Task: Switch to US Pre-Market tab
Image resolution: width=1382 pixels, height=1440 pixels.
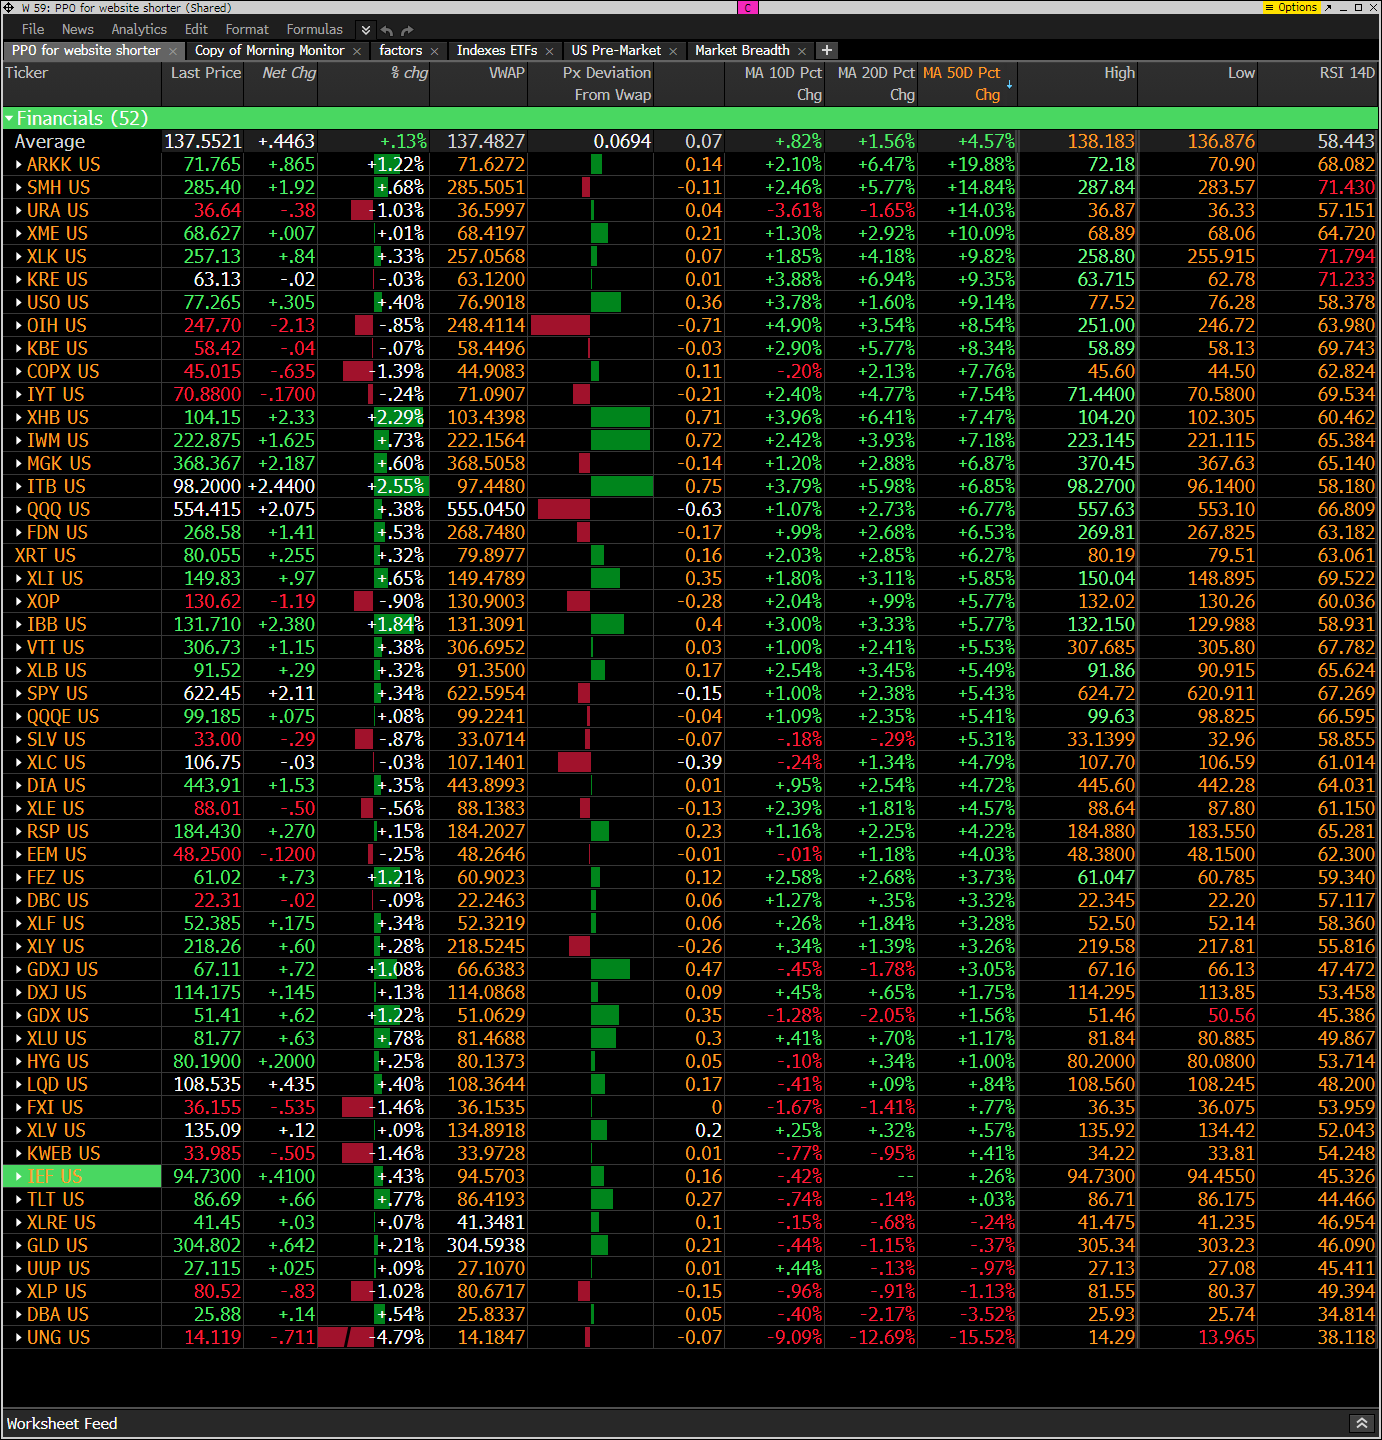Action: 616,50
